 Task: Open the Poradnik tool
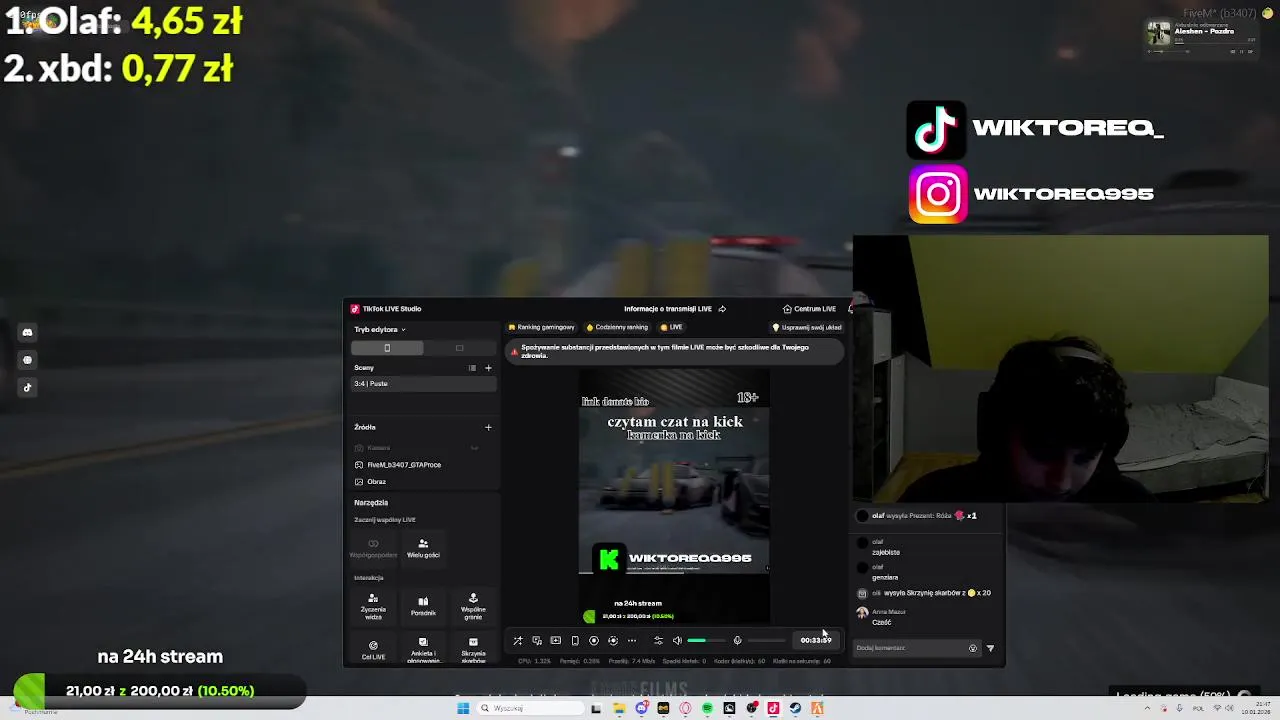[423, 606]
